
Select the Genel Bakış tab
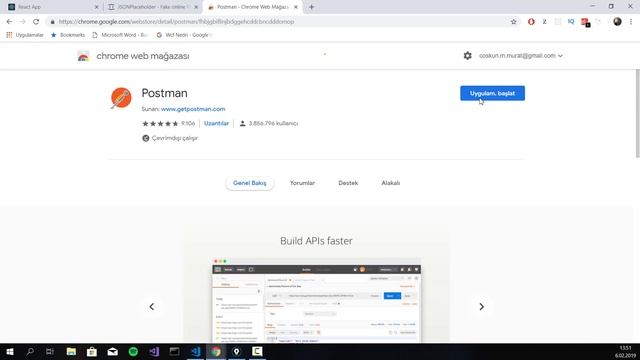coord(249,183)
